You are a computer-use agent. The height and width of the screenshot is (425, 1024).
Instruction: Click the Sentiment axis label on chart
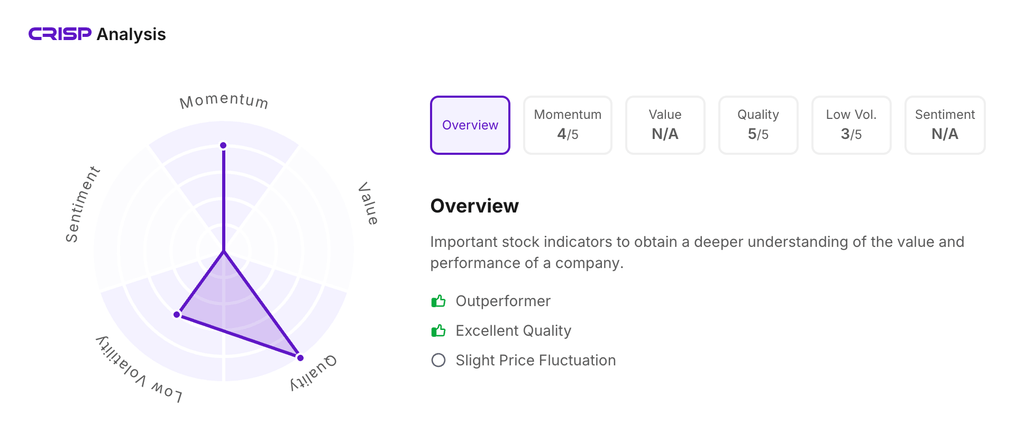click(x=83, y=205)
